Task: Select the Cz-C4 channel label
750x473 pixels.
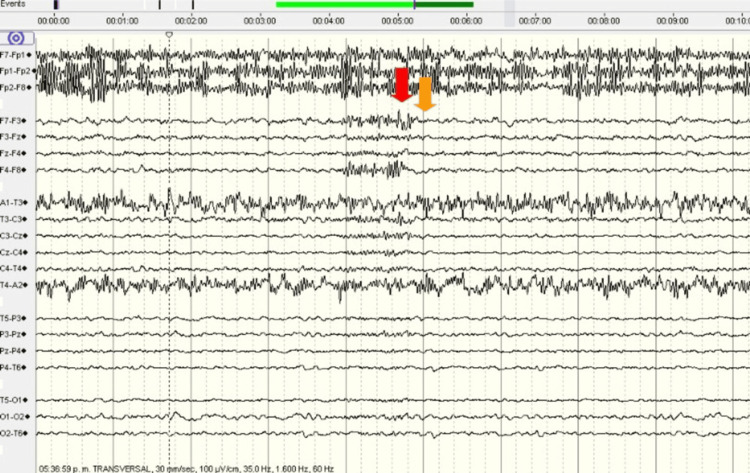Action: pos(11,252)
